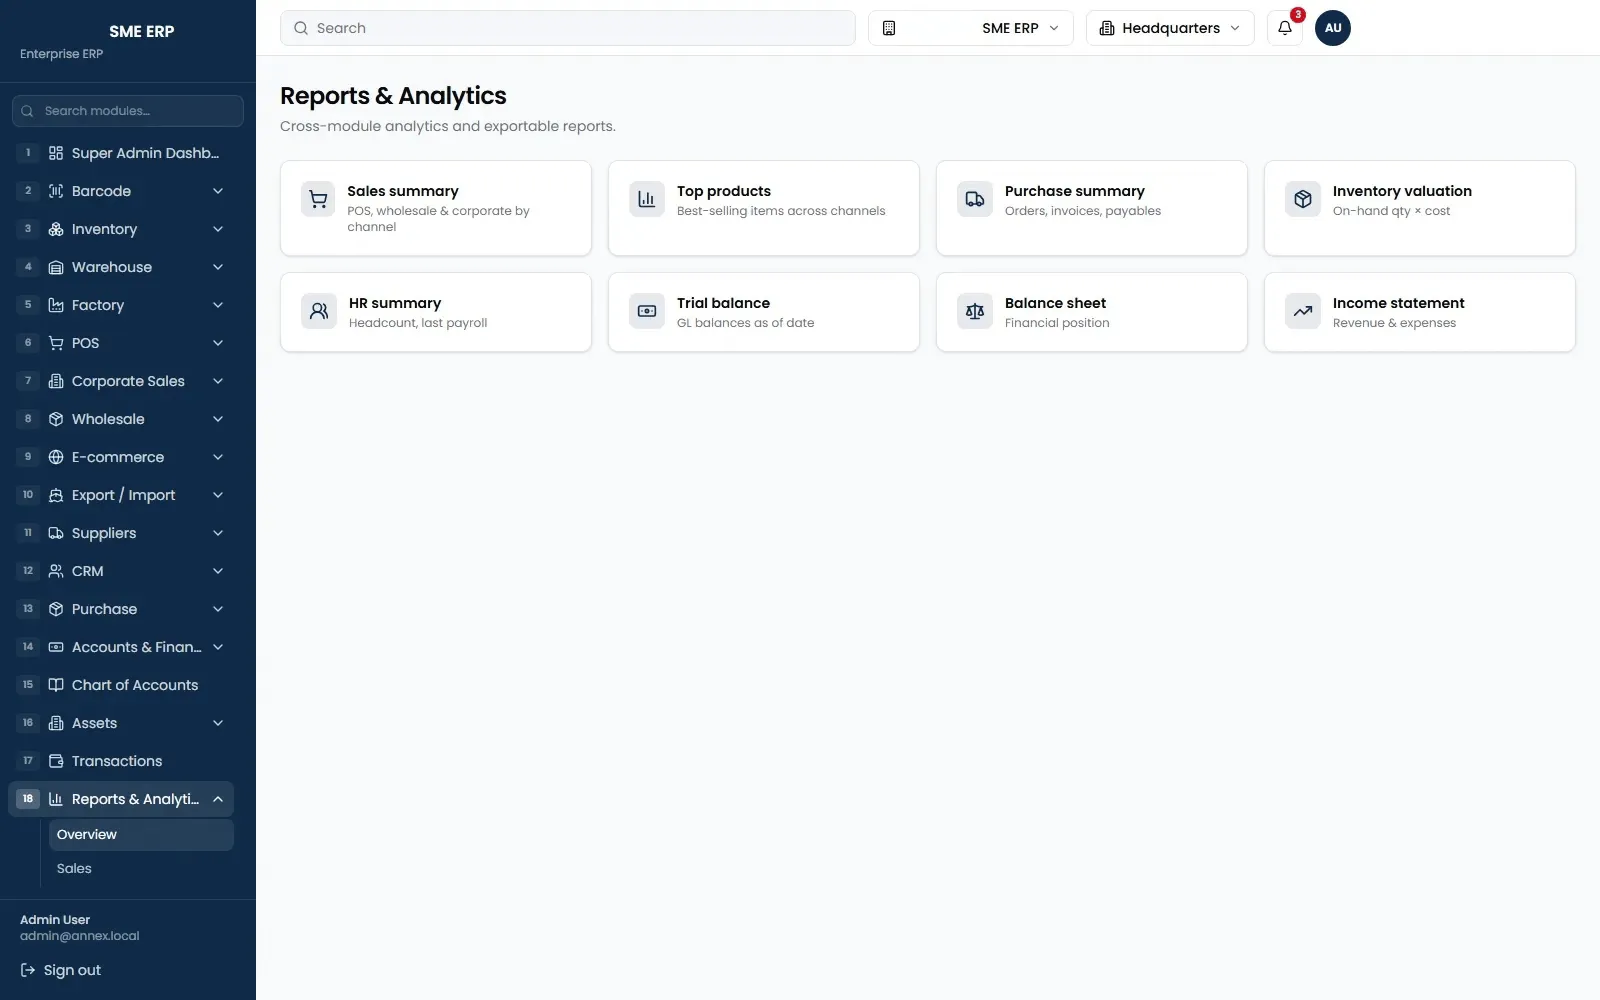Select the Overview submenu item

(141, 835)
